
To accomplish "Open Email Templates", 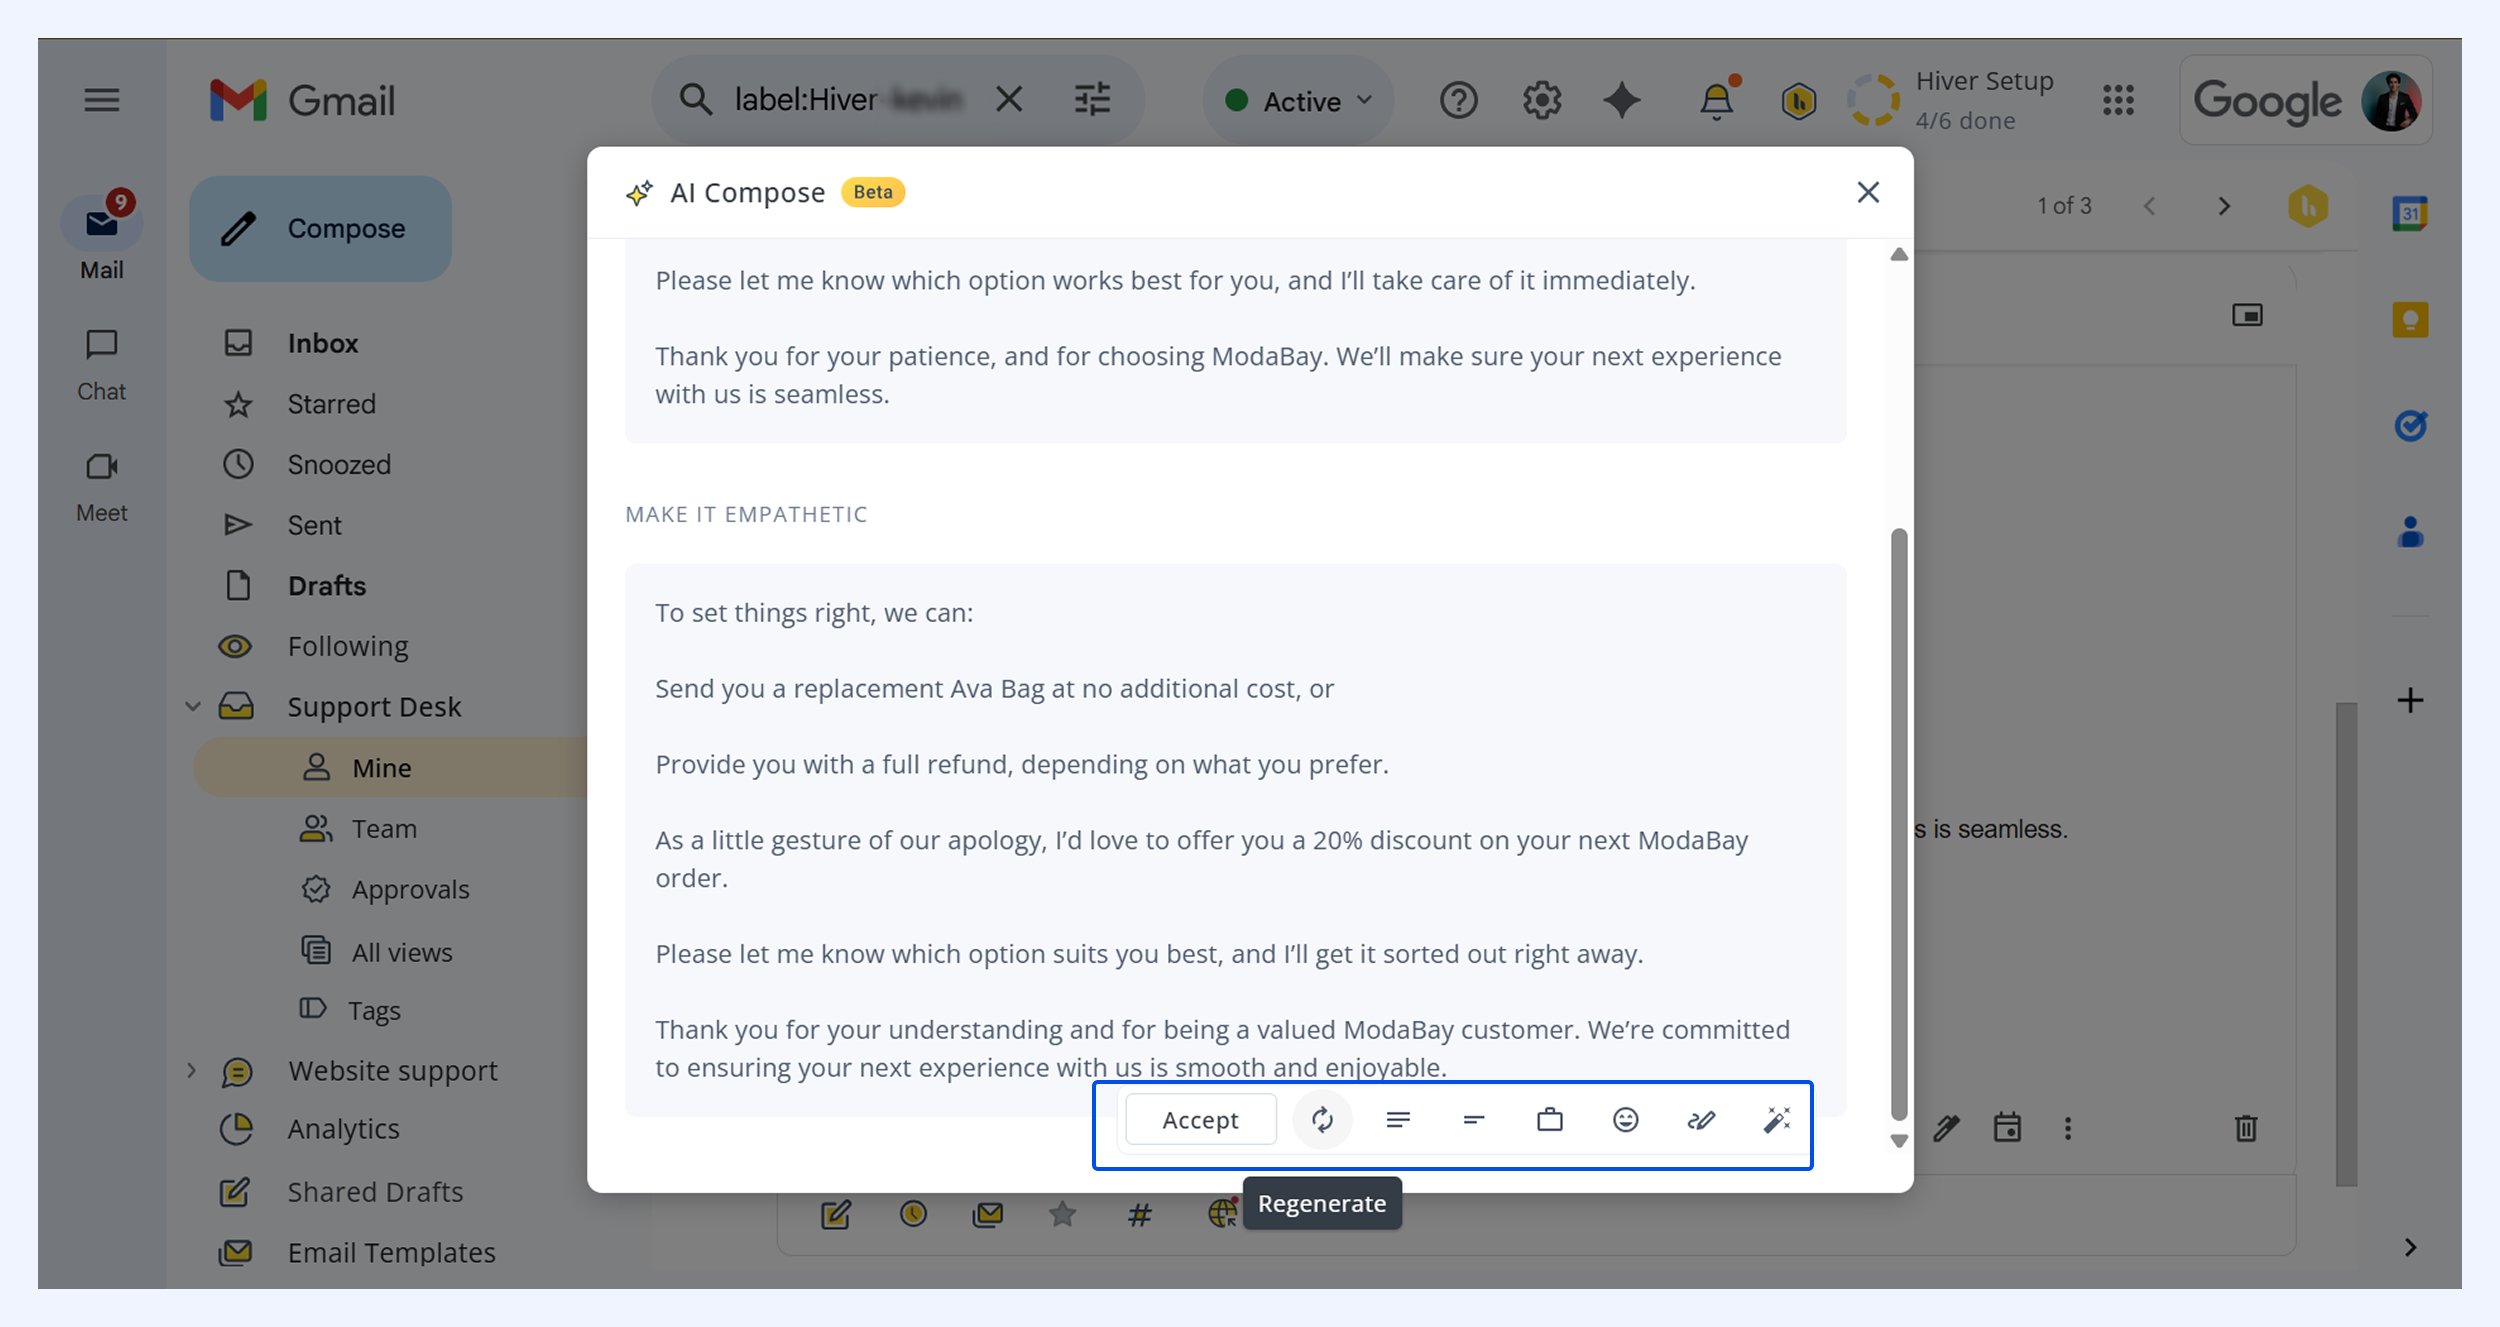I will (x=391, y=1253).
